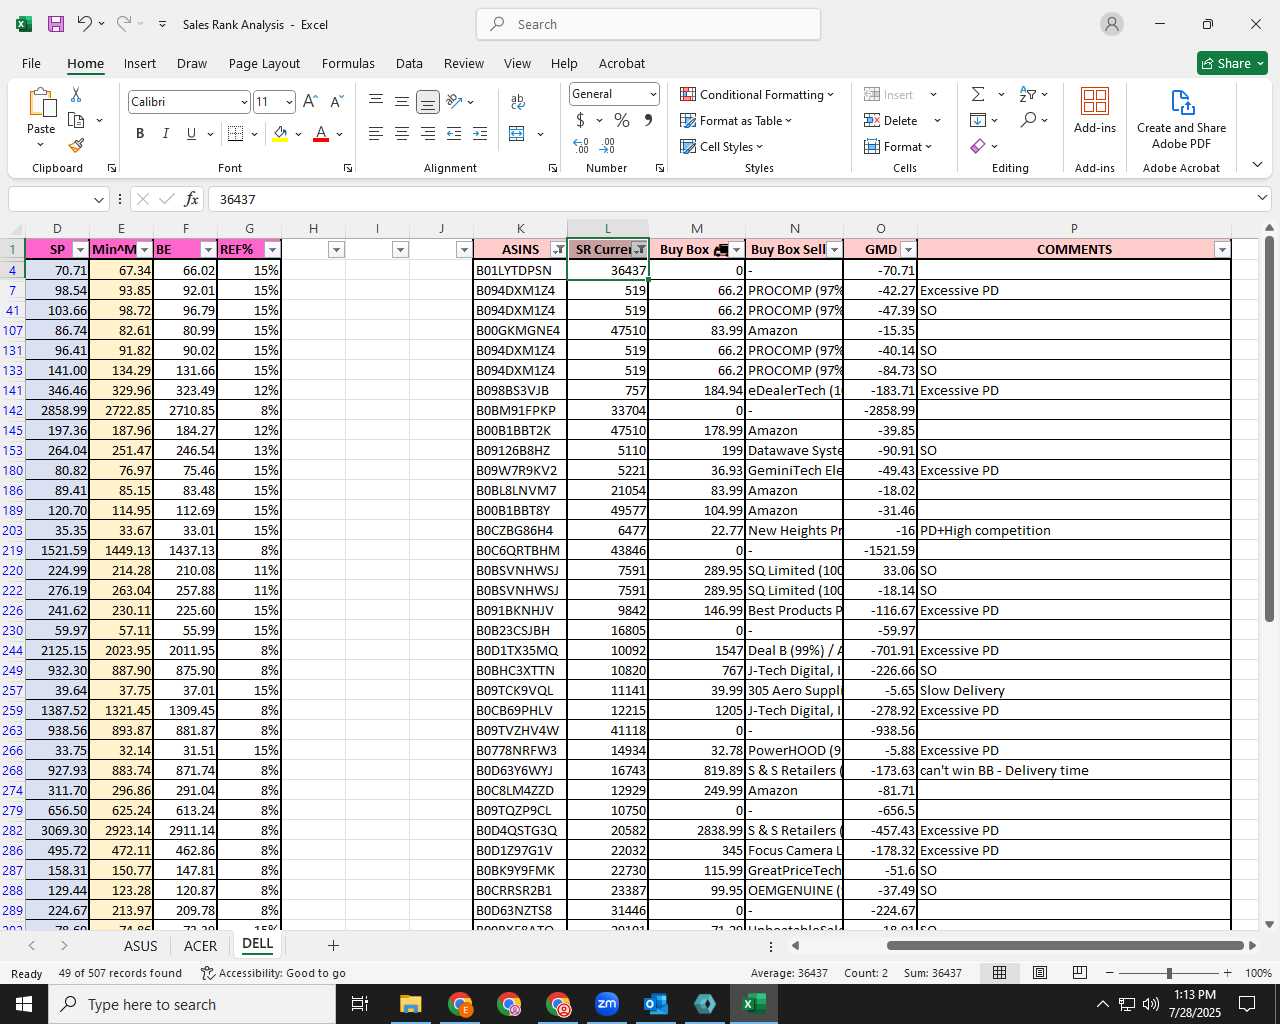Click the Font Color red swatch
This screenshot has width=1280, height=1024.
(x=321, y=134)
